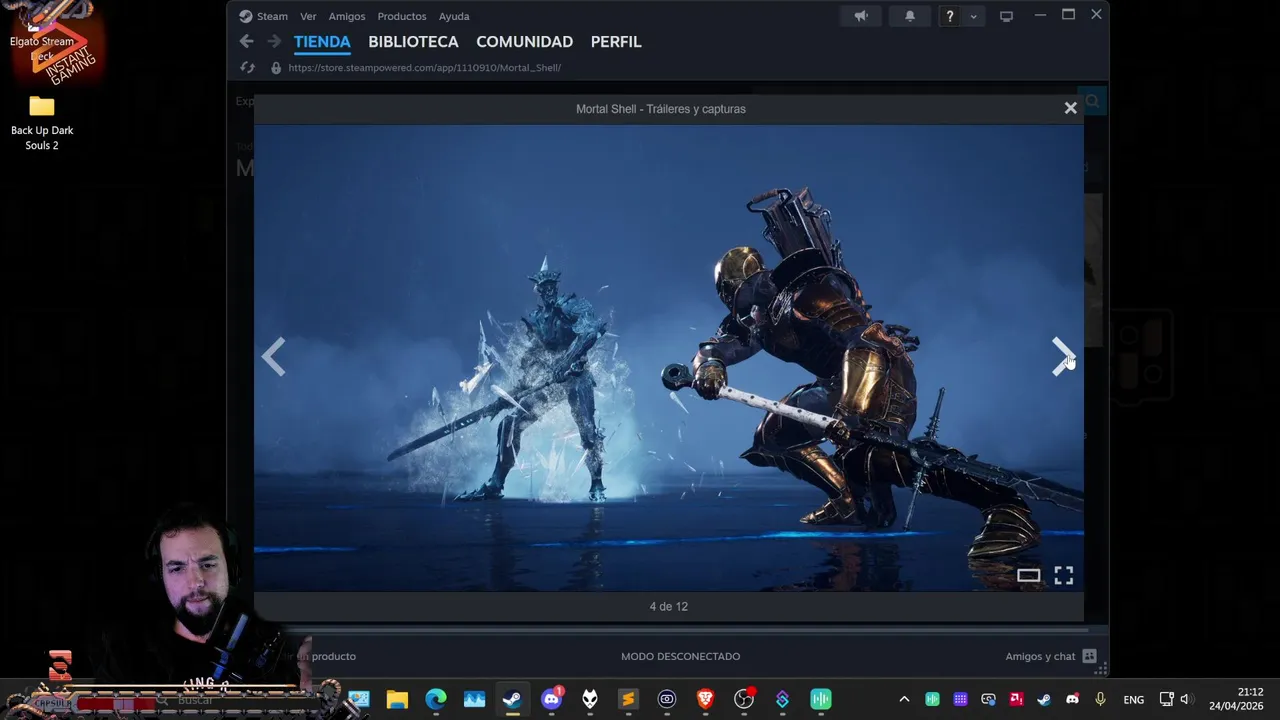Expand the account dropdown chevron
Screen dimensions: 1280x720
[973, 16]
